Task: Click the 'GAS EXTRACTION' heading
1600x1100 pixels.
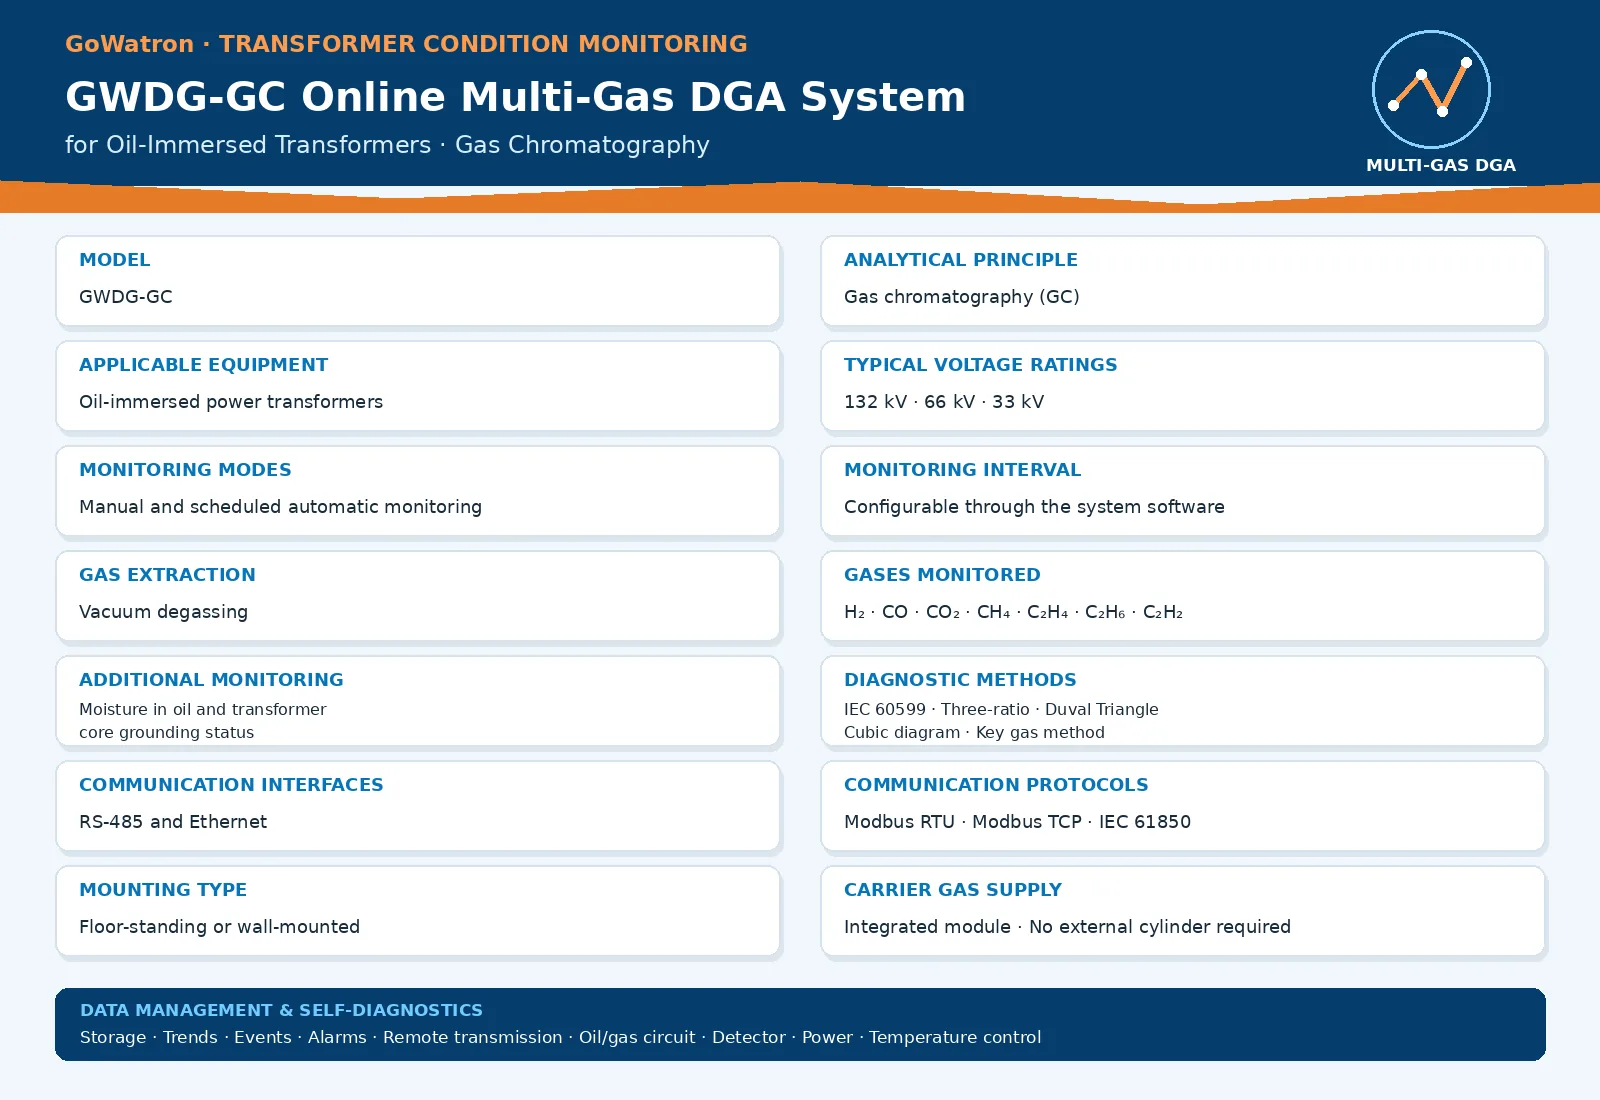Action: [x=168, y=575]
